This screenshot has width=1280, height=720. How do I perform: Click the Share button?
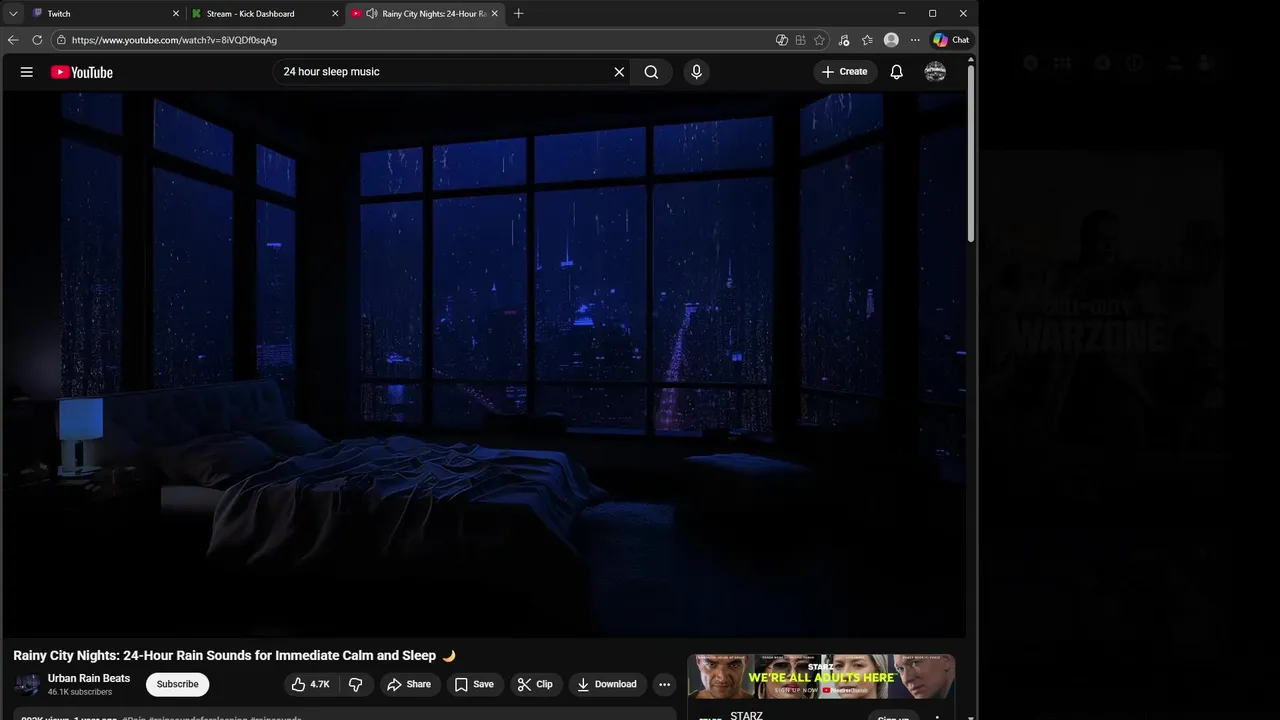point(409,684)
